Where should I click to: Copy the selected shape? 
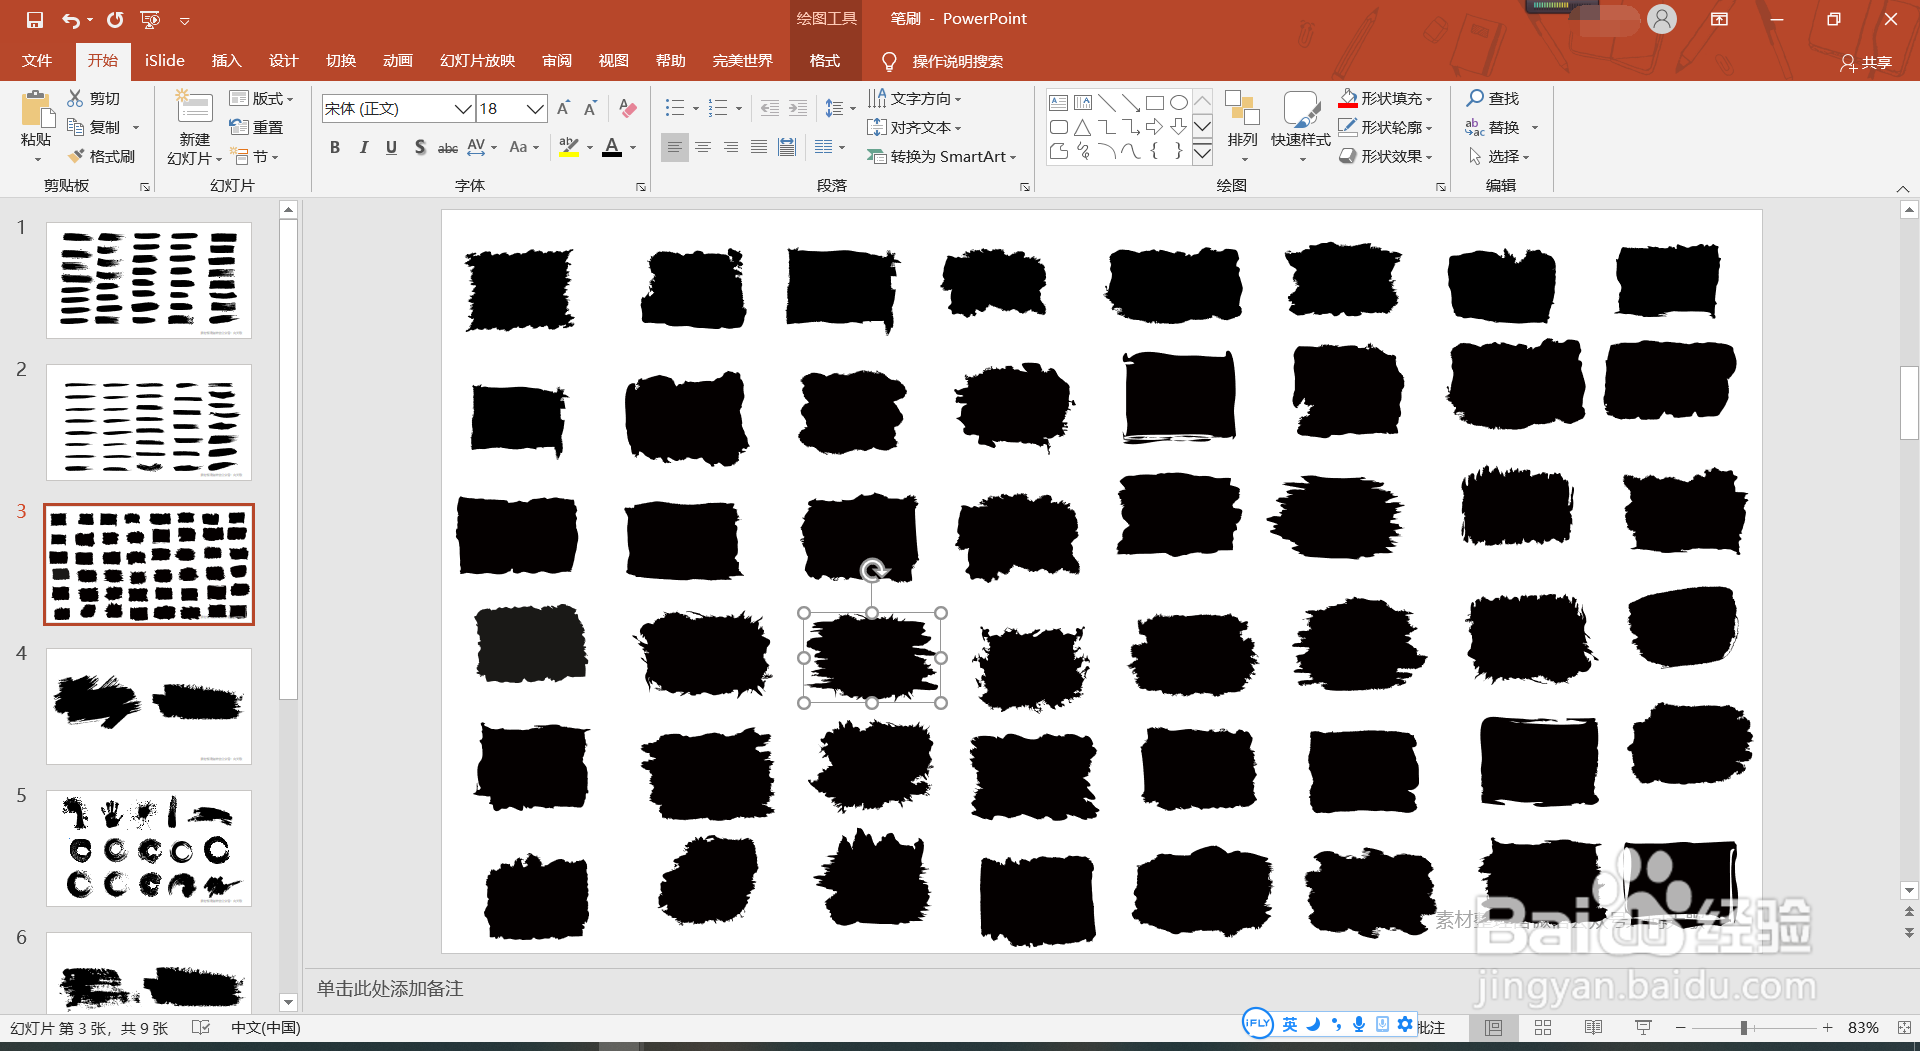tap(93, 127)
